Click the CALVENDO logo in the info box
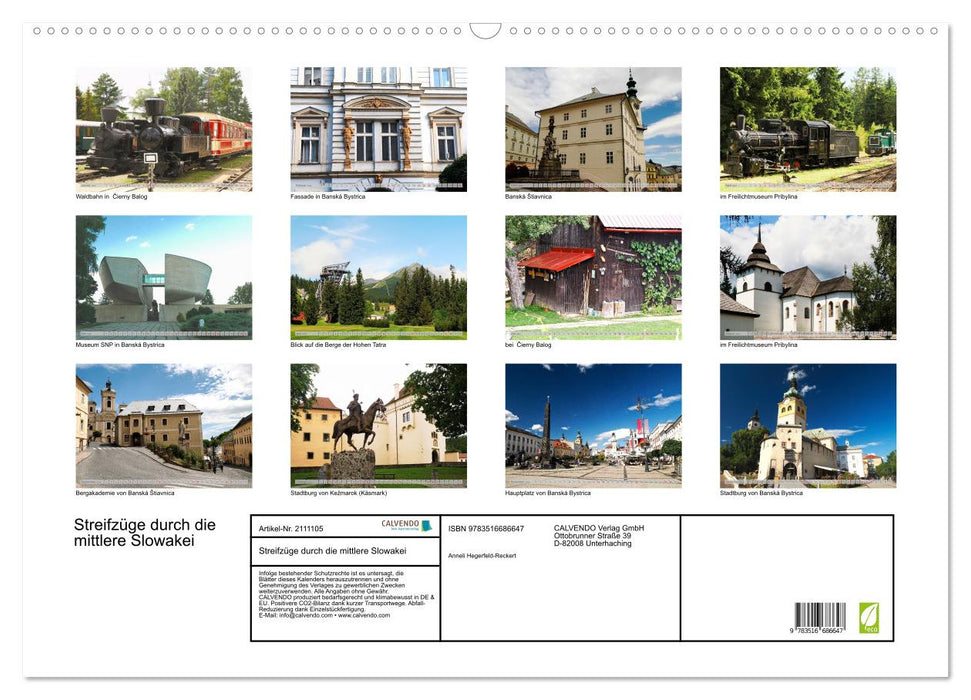 click(x=406, y=525)
